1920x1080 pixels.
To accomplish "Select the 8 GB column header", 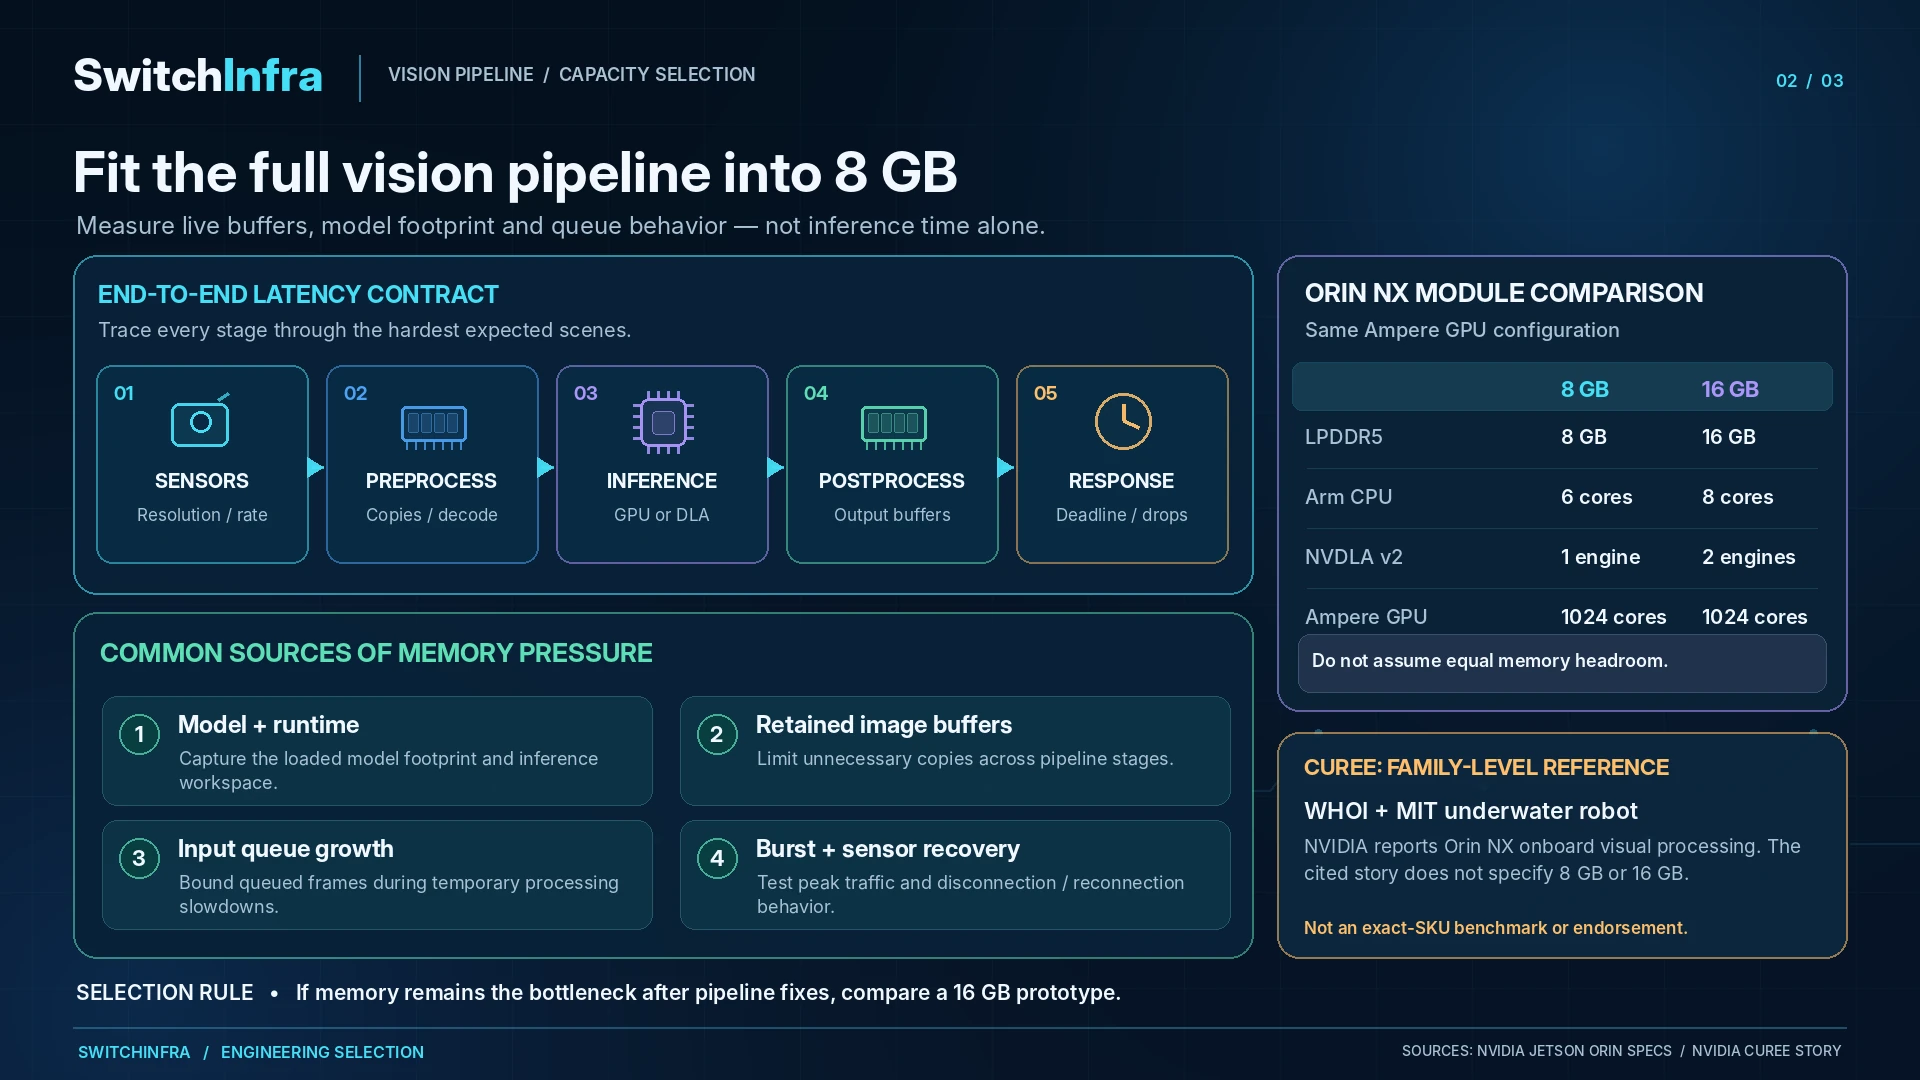I will coord(1584,389).
